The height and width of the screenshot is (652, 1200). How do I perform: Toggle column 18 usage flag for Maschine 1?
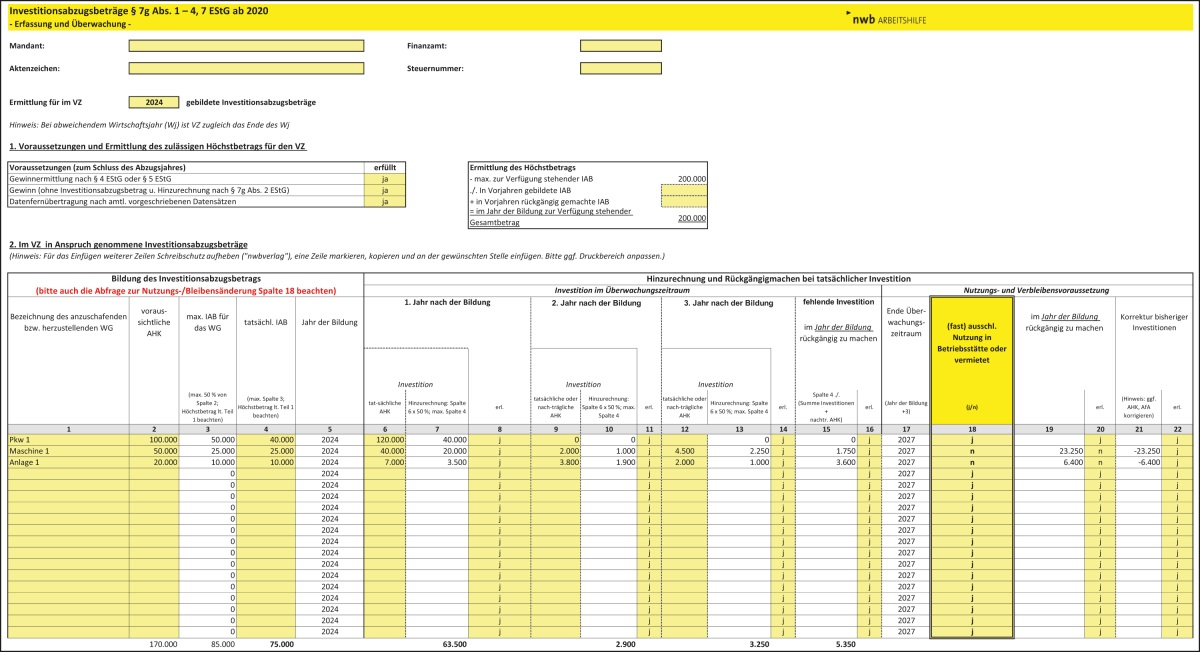coord(972,451)
